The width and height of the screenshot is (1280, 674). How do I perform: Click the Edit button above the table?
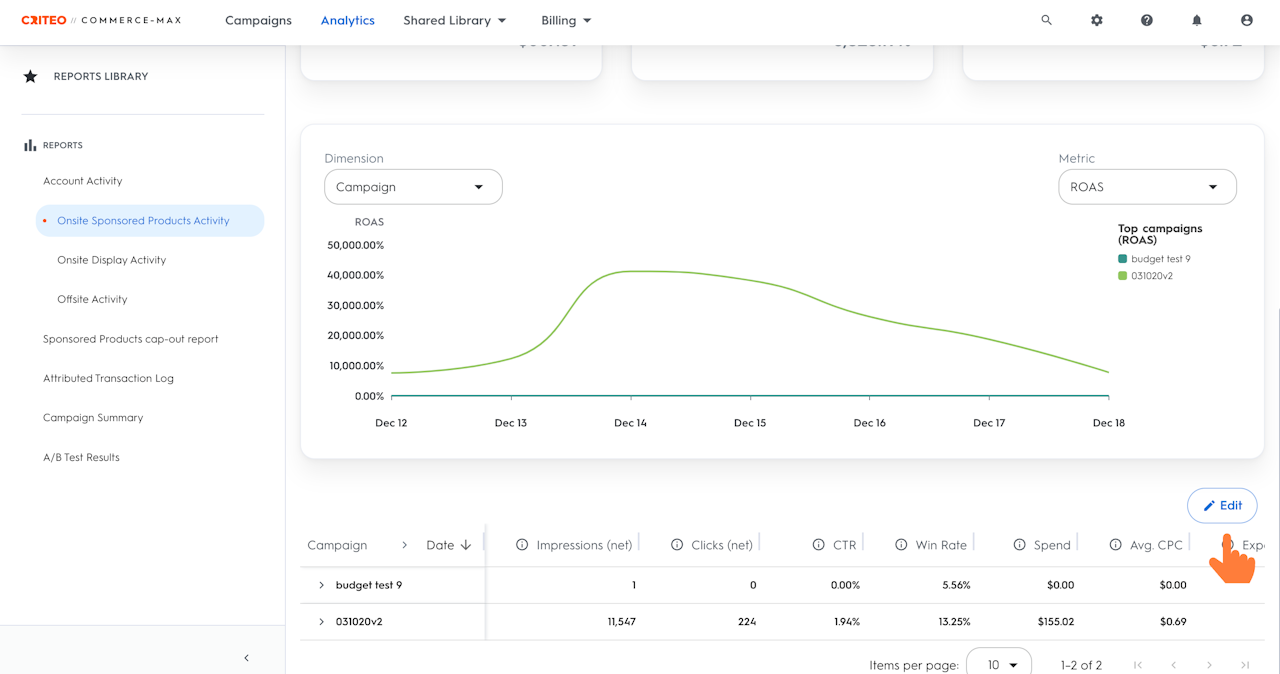coord(1221,506)
